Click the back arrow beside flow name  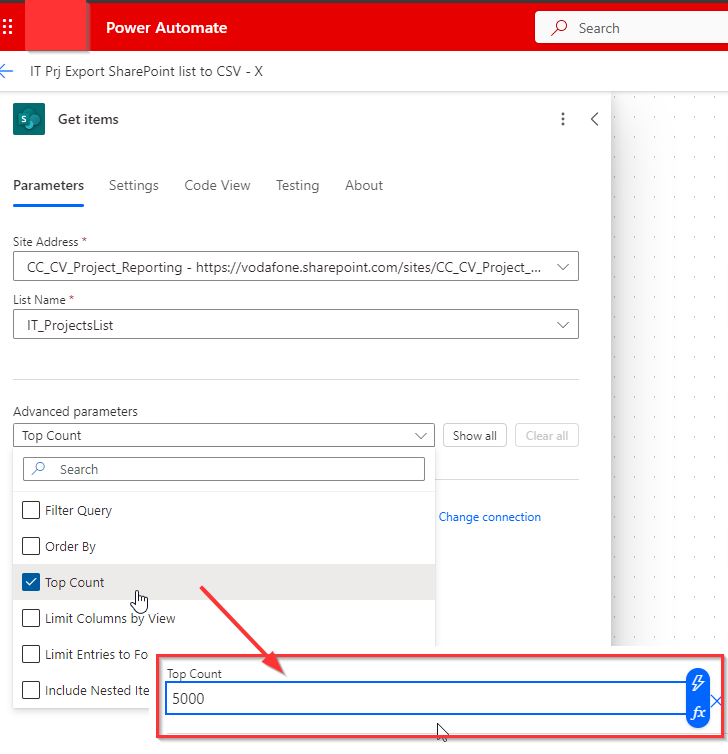7,72
